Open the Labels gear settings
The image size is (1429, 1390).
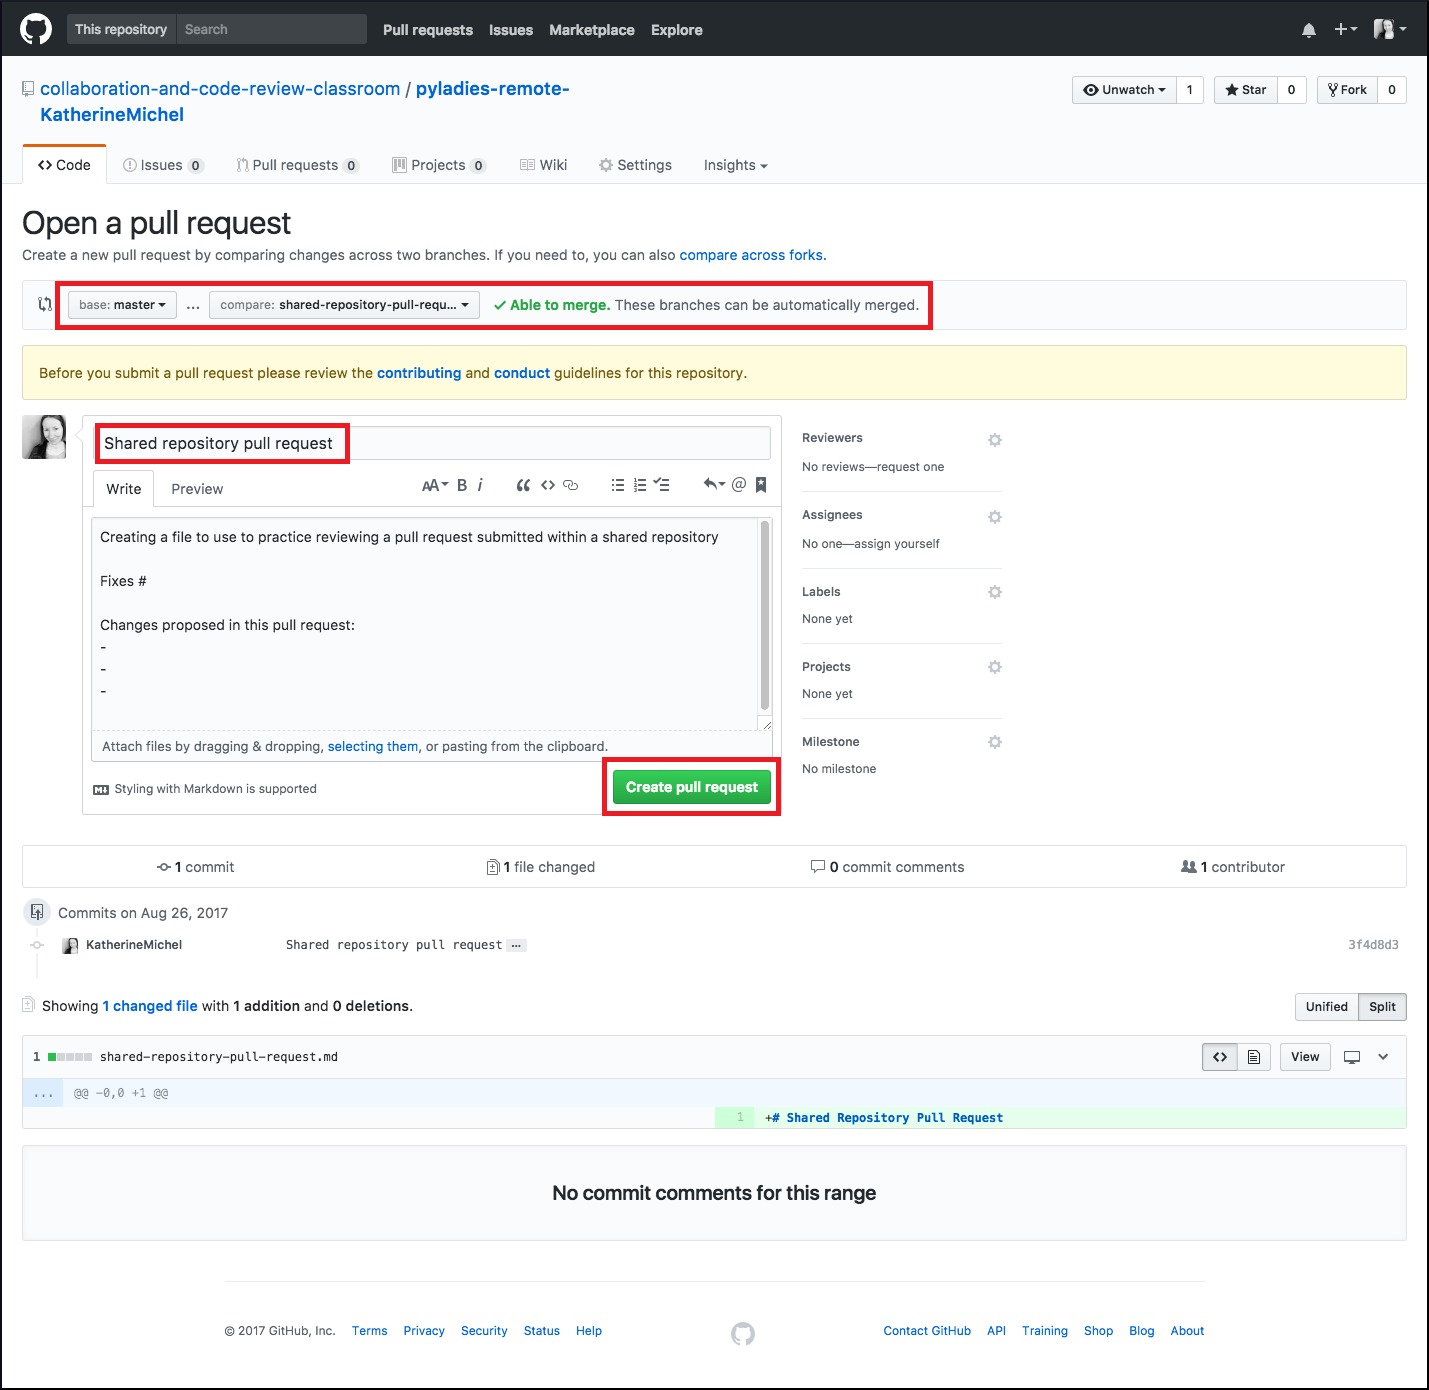995,592
